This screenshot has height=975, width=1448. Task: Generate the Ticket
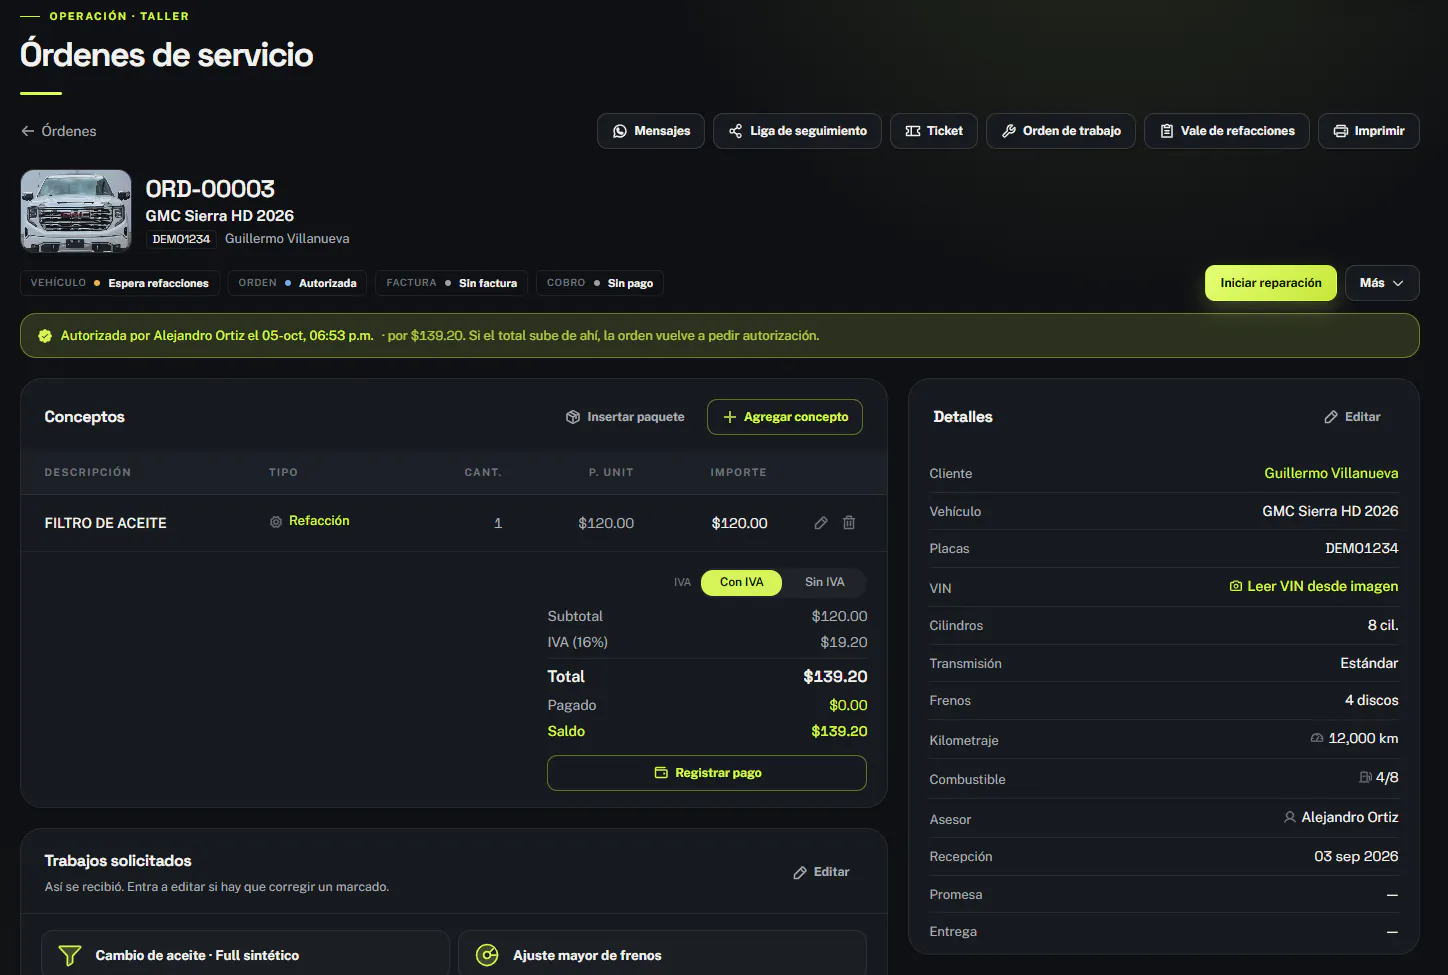934,131
